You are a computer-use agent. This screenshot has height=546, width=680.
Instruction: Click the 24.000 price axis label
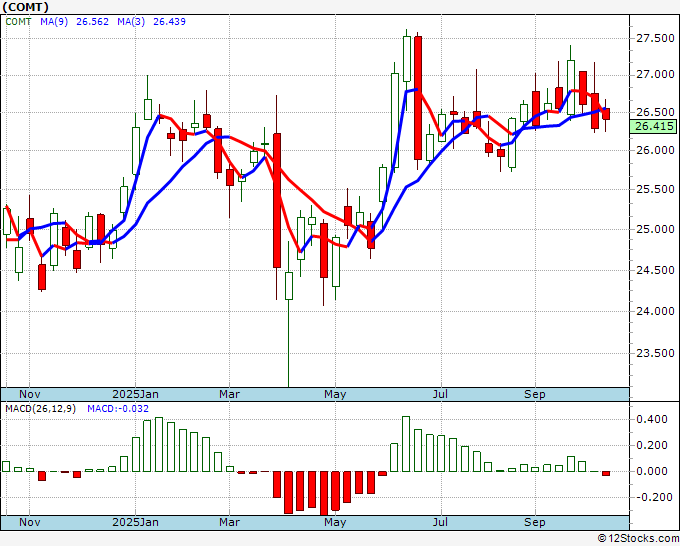655,311
